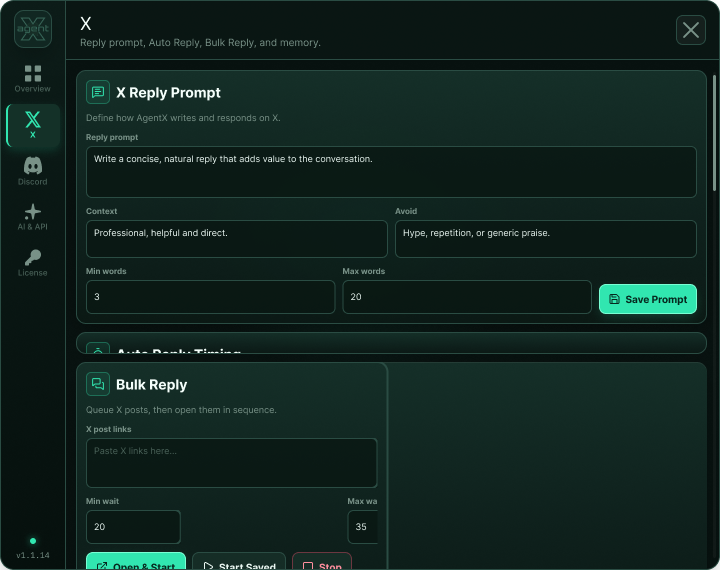This screenshot has height=570, width=720.
Task: Click 'Reply prompt, Auto Reply, Bulk Reply, and memory.'
Action: point(200,42)
